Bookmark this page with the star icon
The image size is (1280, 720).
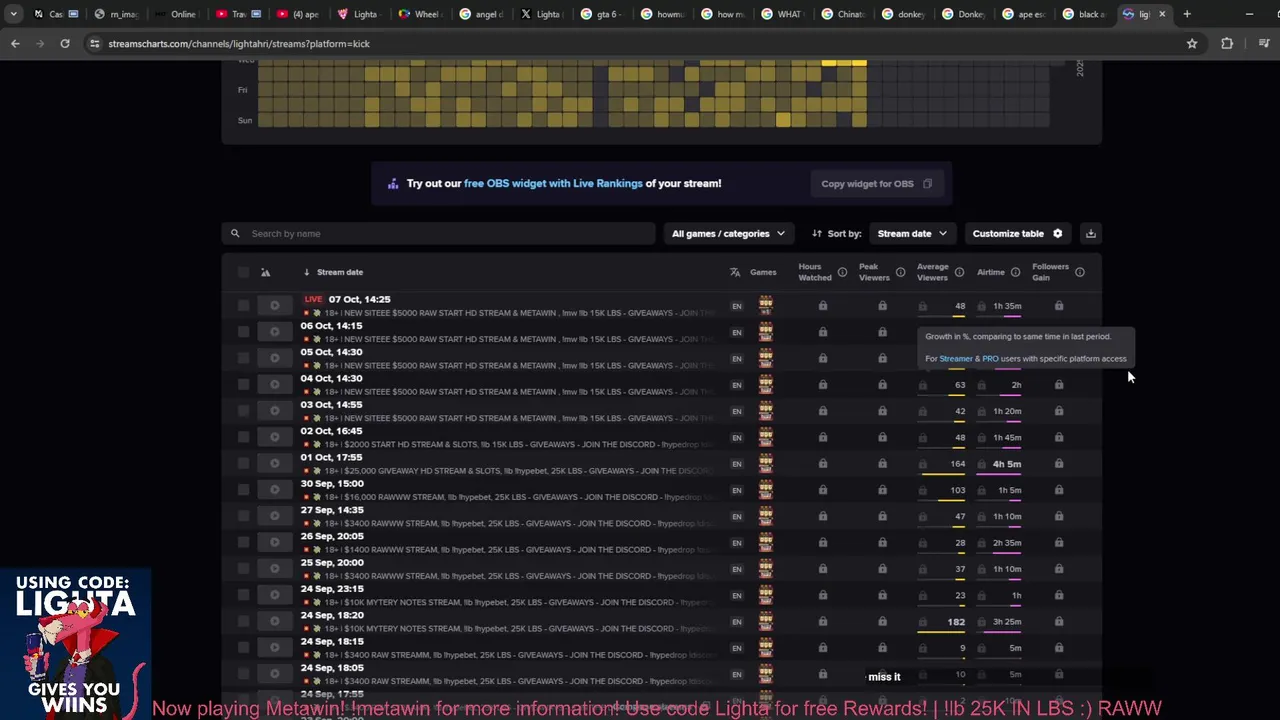pyautogui.click(x=1192, y=44)
